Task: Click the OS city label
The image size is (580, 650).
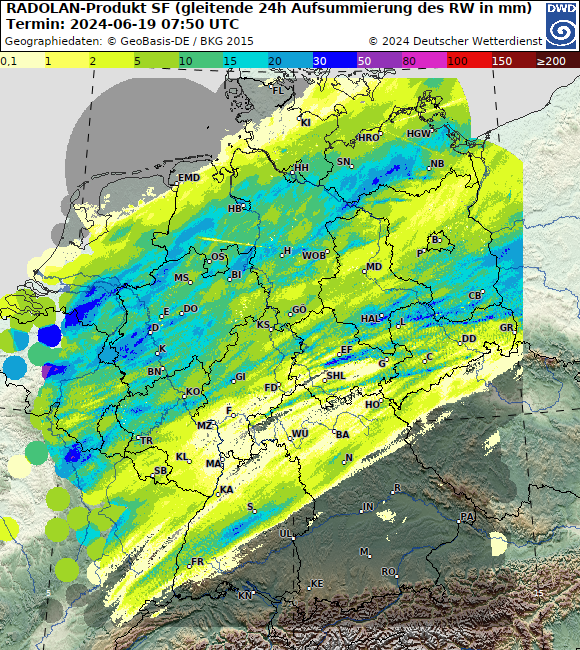Action: (x=218, y=257)
